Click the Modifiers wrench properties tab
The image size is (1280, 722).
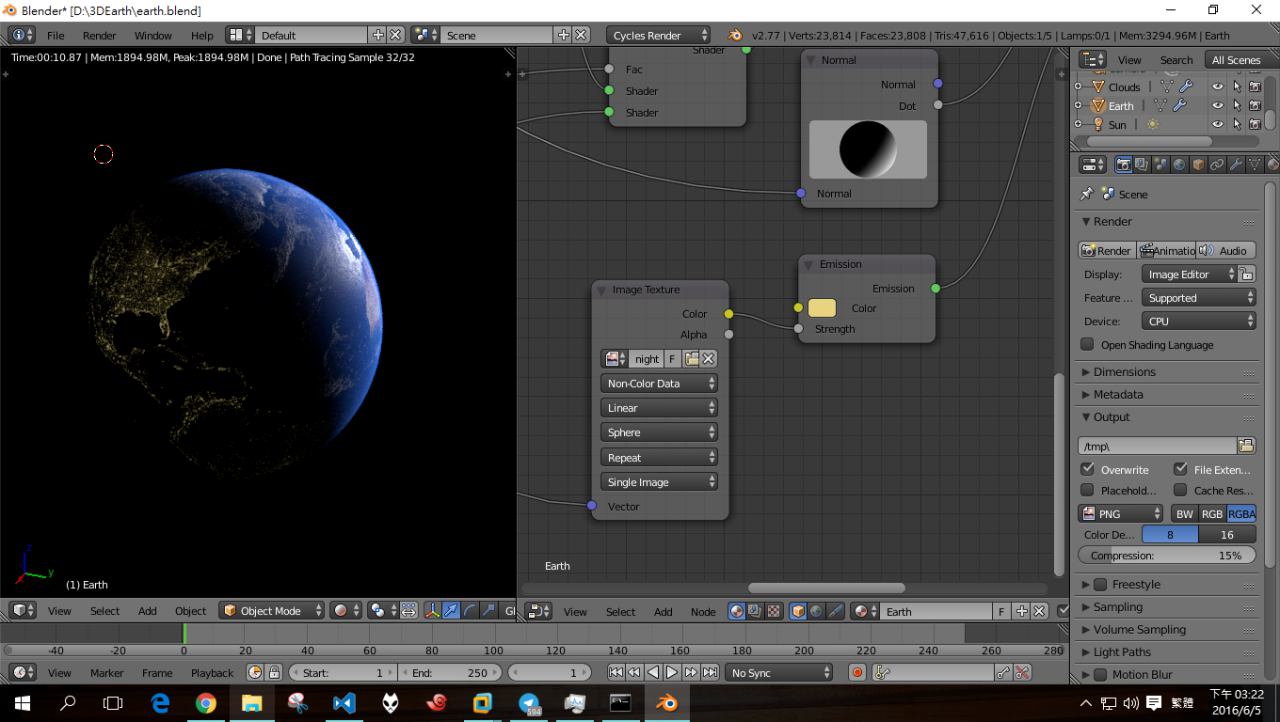tap(1236, 165)
